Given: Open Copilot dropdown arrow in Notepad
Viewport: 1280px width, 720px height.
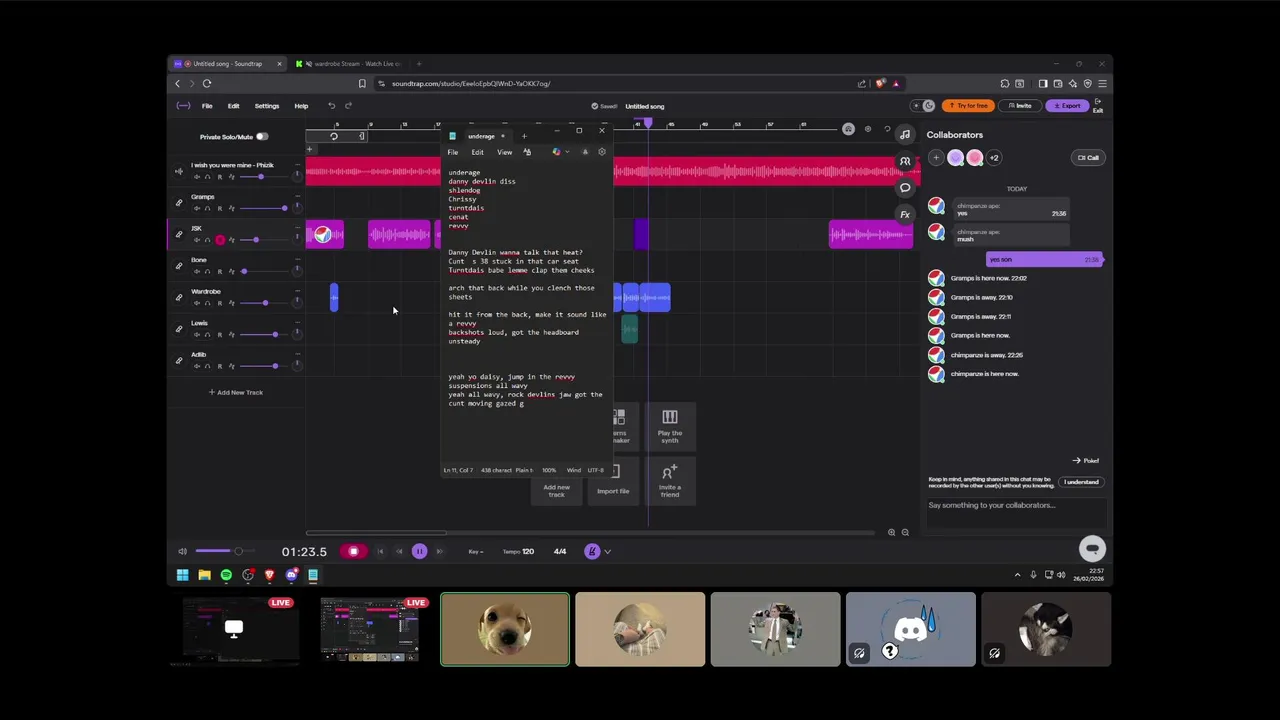Looking at the screenshot, I should (x=567, y=152).
